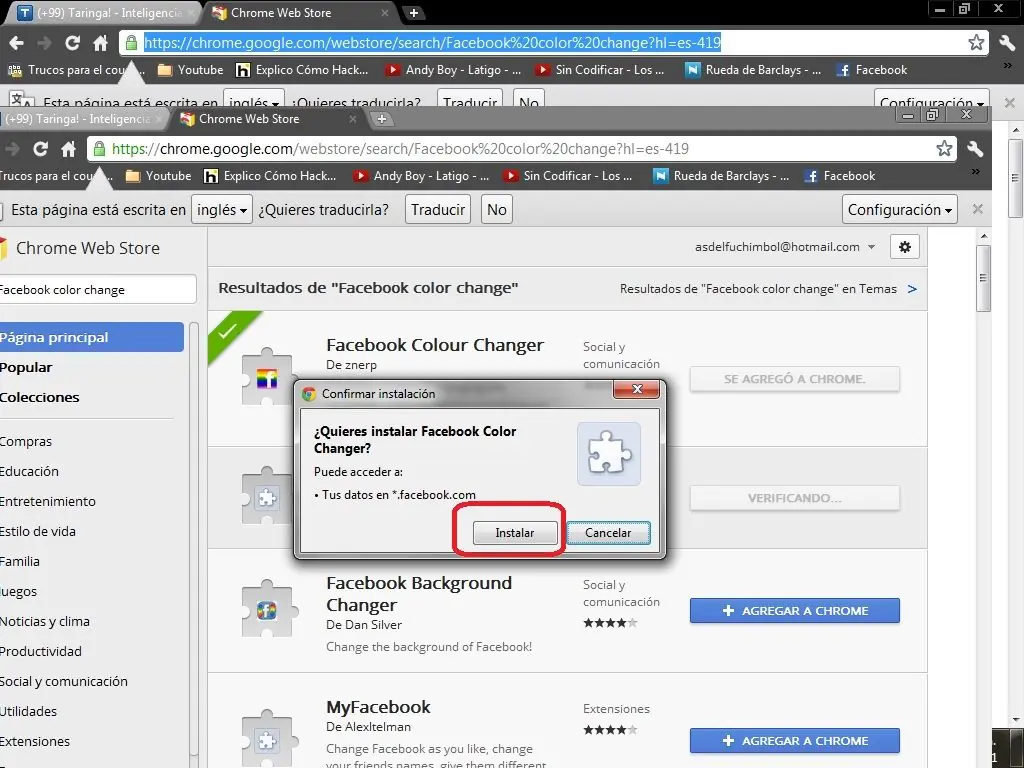This screenshot has height=768, width=1024.
Task: Open the Rueda de Barclays bookmark in the inner window
Action: pos(722,176)
